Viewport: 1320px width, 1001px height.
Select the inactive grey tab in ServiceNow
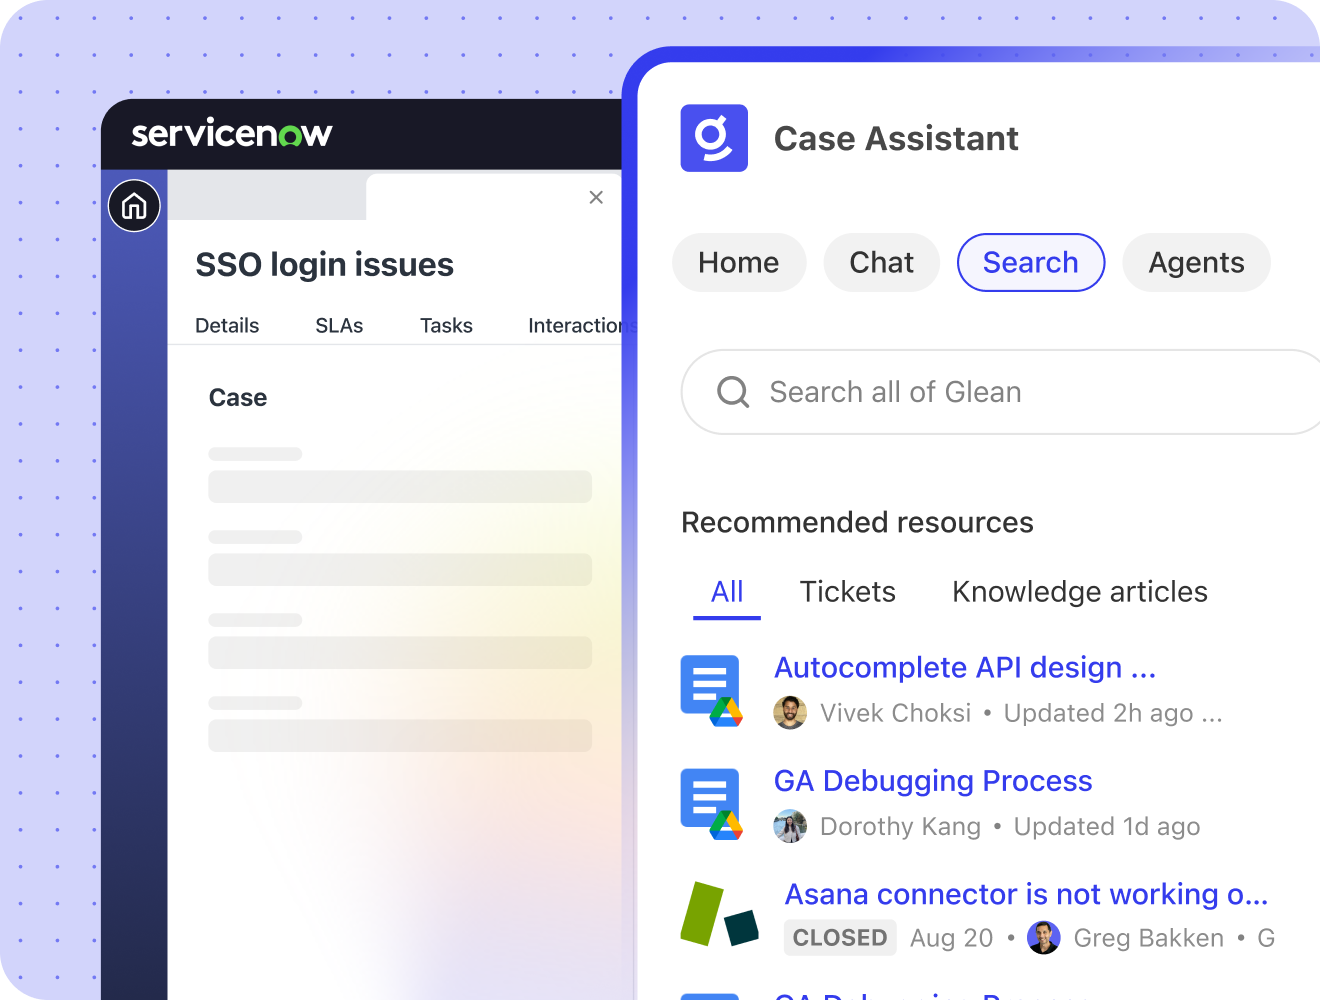[x=266, y=196]
